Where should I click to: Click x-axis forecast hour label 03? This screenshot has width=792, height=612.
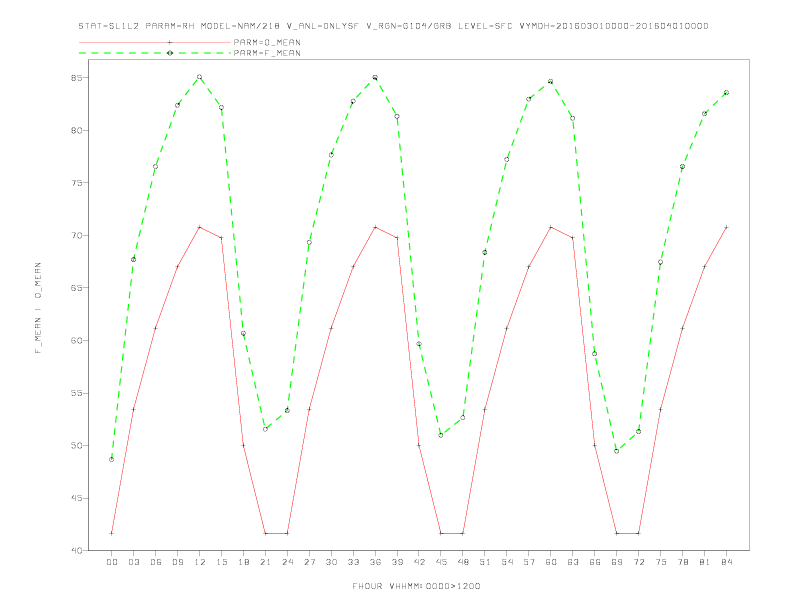(134, 562)
